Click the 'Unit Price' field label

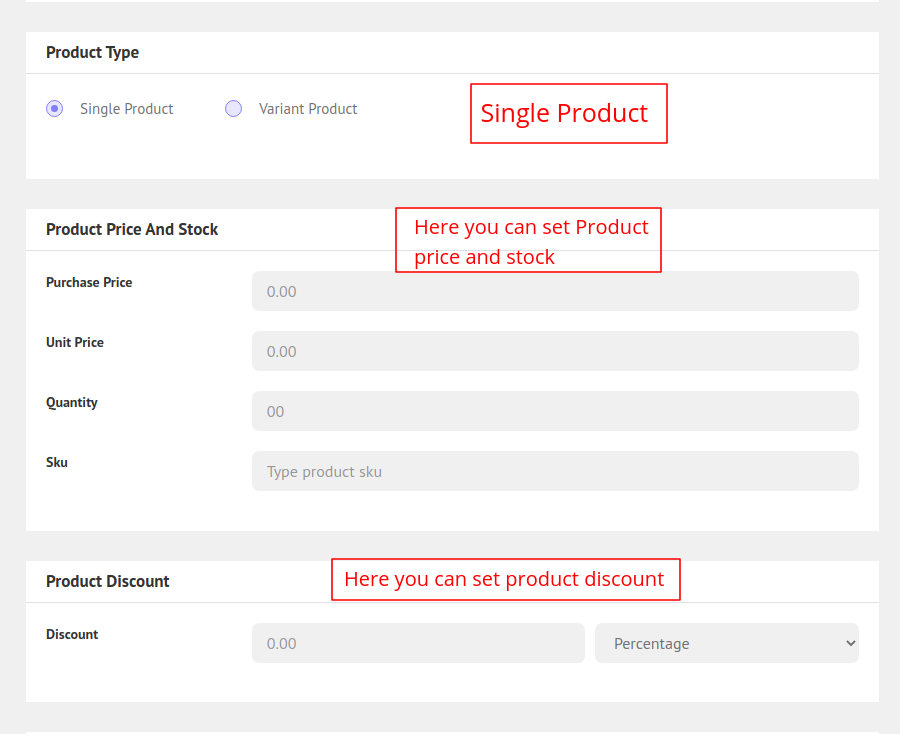click(x=75, y=342)
